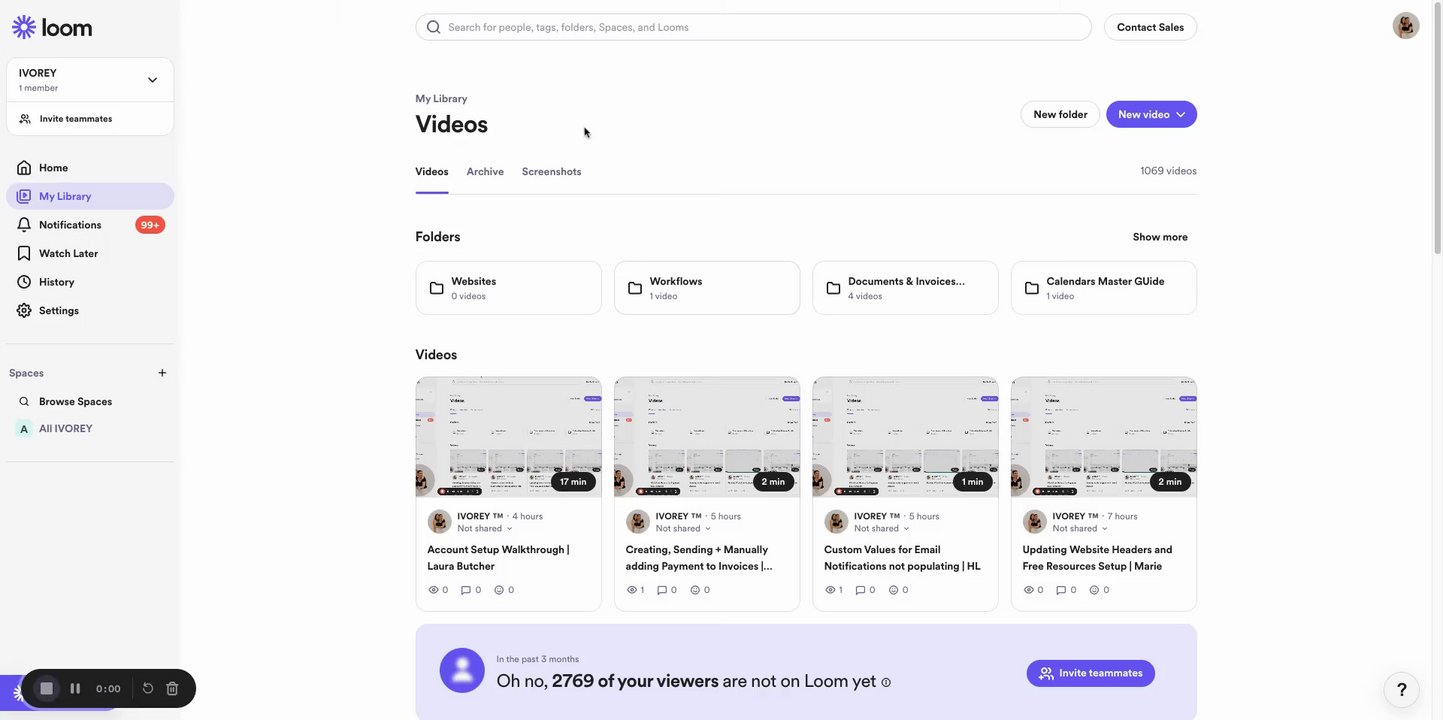This screenshot has width=1443, height=720.
Task: Click the Loom logo
Action: (52, 27)
